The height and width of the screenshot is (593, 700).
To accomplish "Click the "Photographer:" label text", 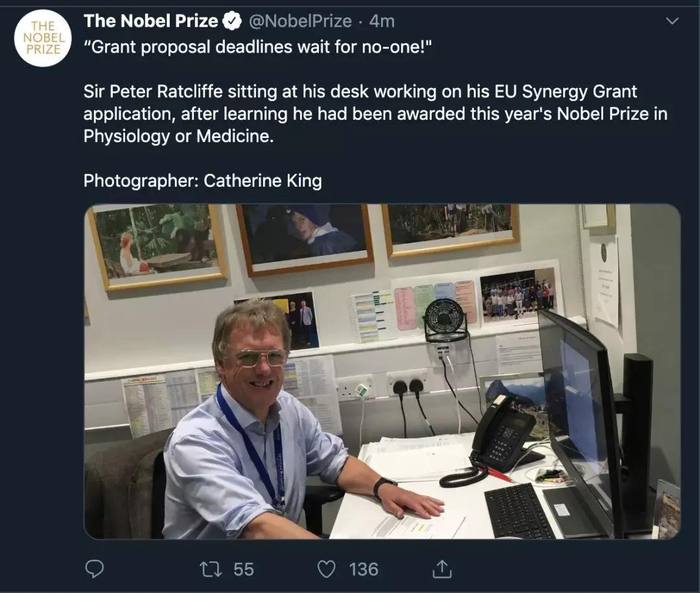I will 139,180.
